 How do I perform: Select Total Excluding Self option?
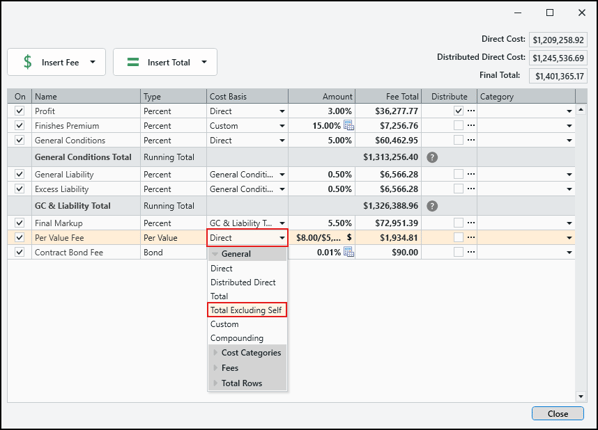pyautogui.click(x=247, y=310)
